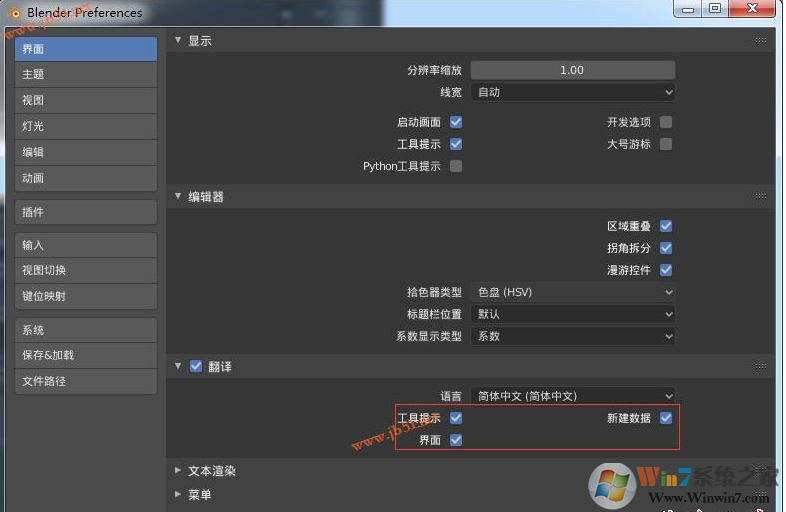Image resolution: width=786 pixels, height=512 pixels.
Task: Toggle the 拐角拆分 checkbox
Action: pyautogui.click(x=666, y=248)
